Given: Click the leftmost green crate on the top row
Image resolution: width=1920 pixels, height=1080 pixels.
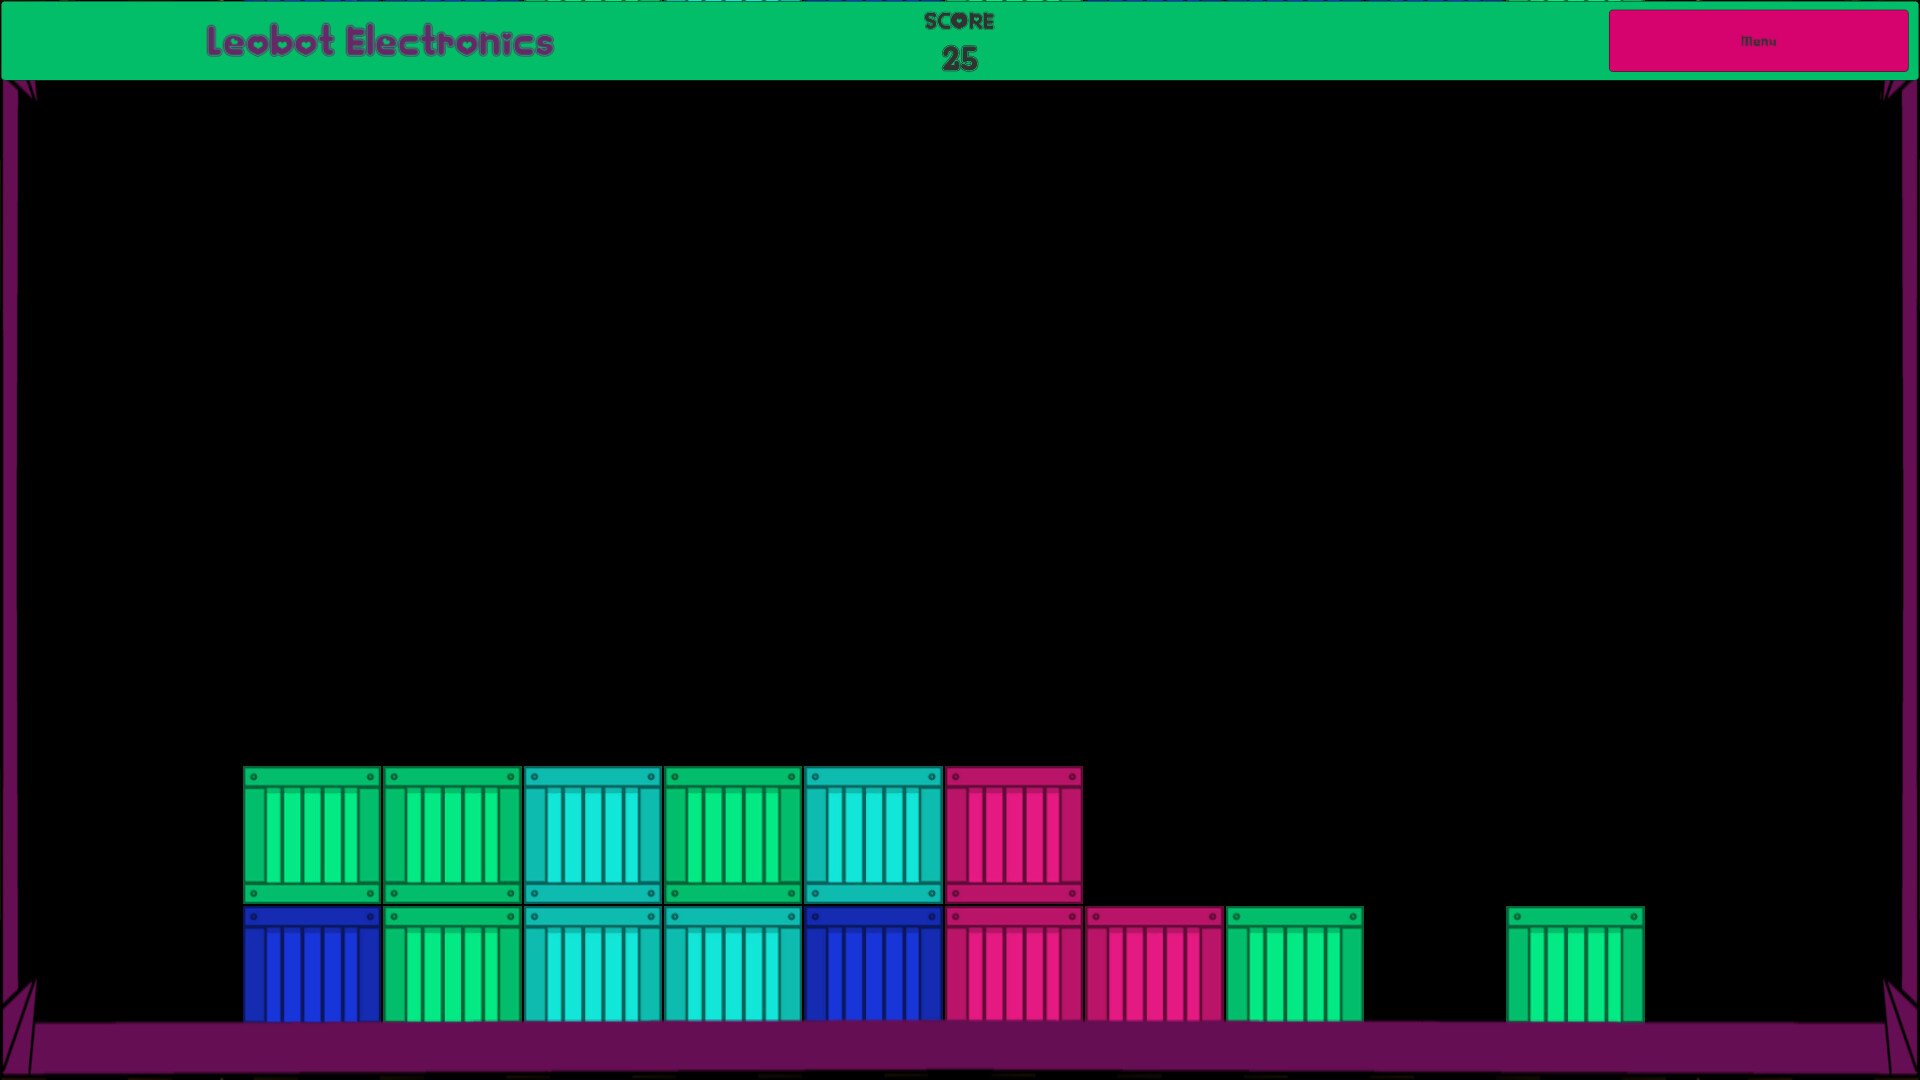Looking at the screenshot, I should click(x=312, y=830).
